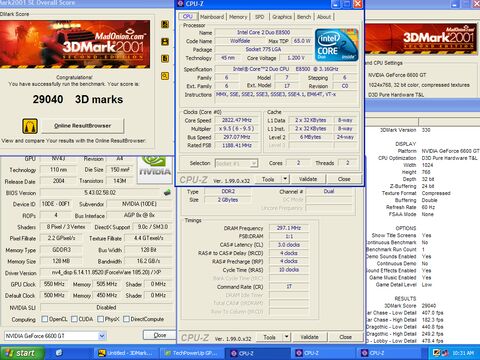Click the Memory Size 128 MB field
480x360 pixels.
pos(61,261)
